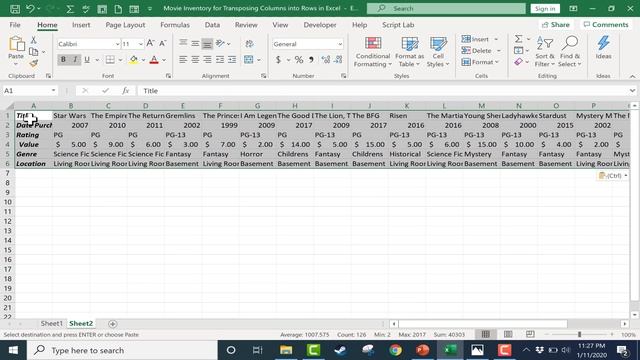The width and height of the screenshot is (640, 360).
Task: Click the Share button
Action: 555,25
